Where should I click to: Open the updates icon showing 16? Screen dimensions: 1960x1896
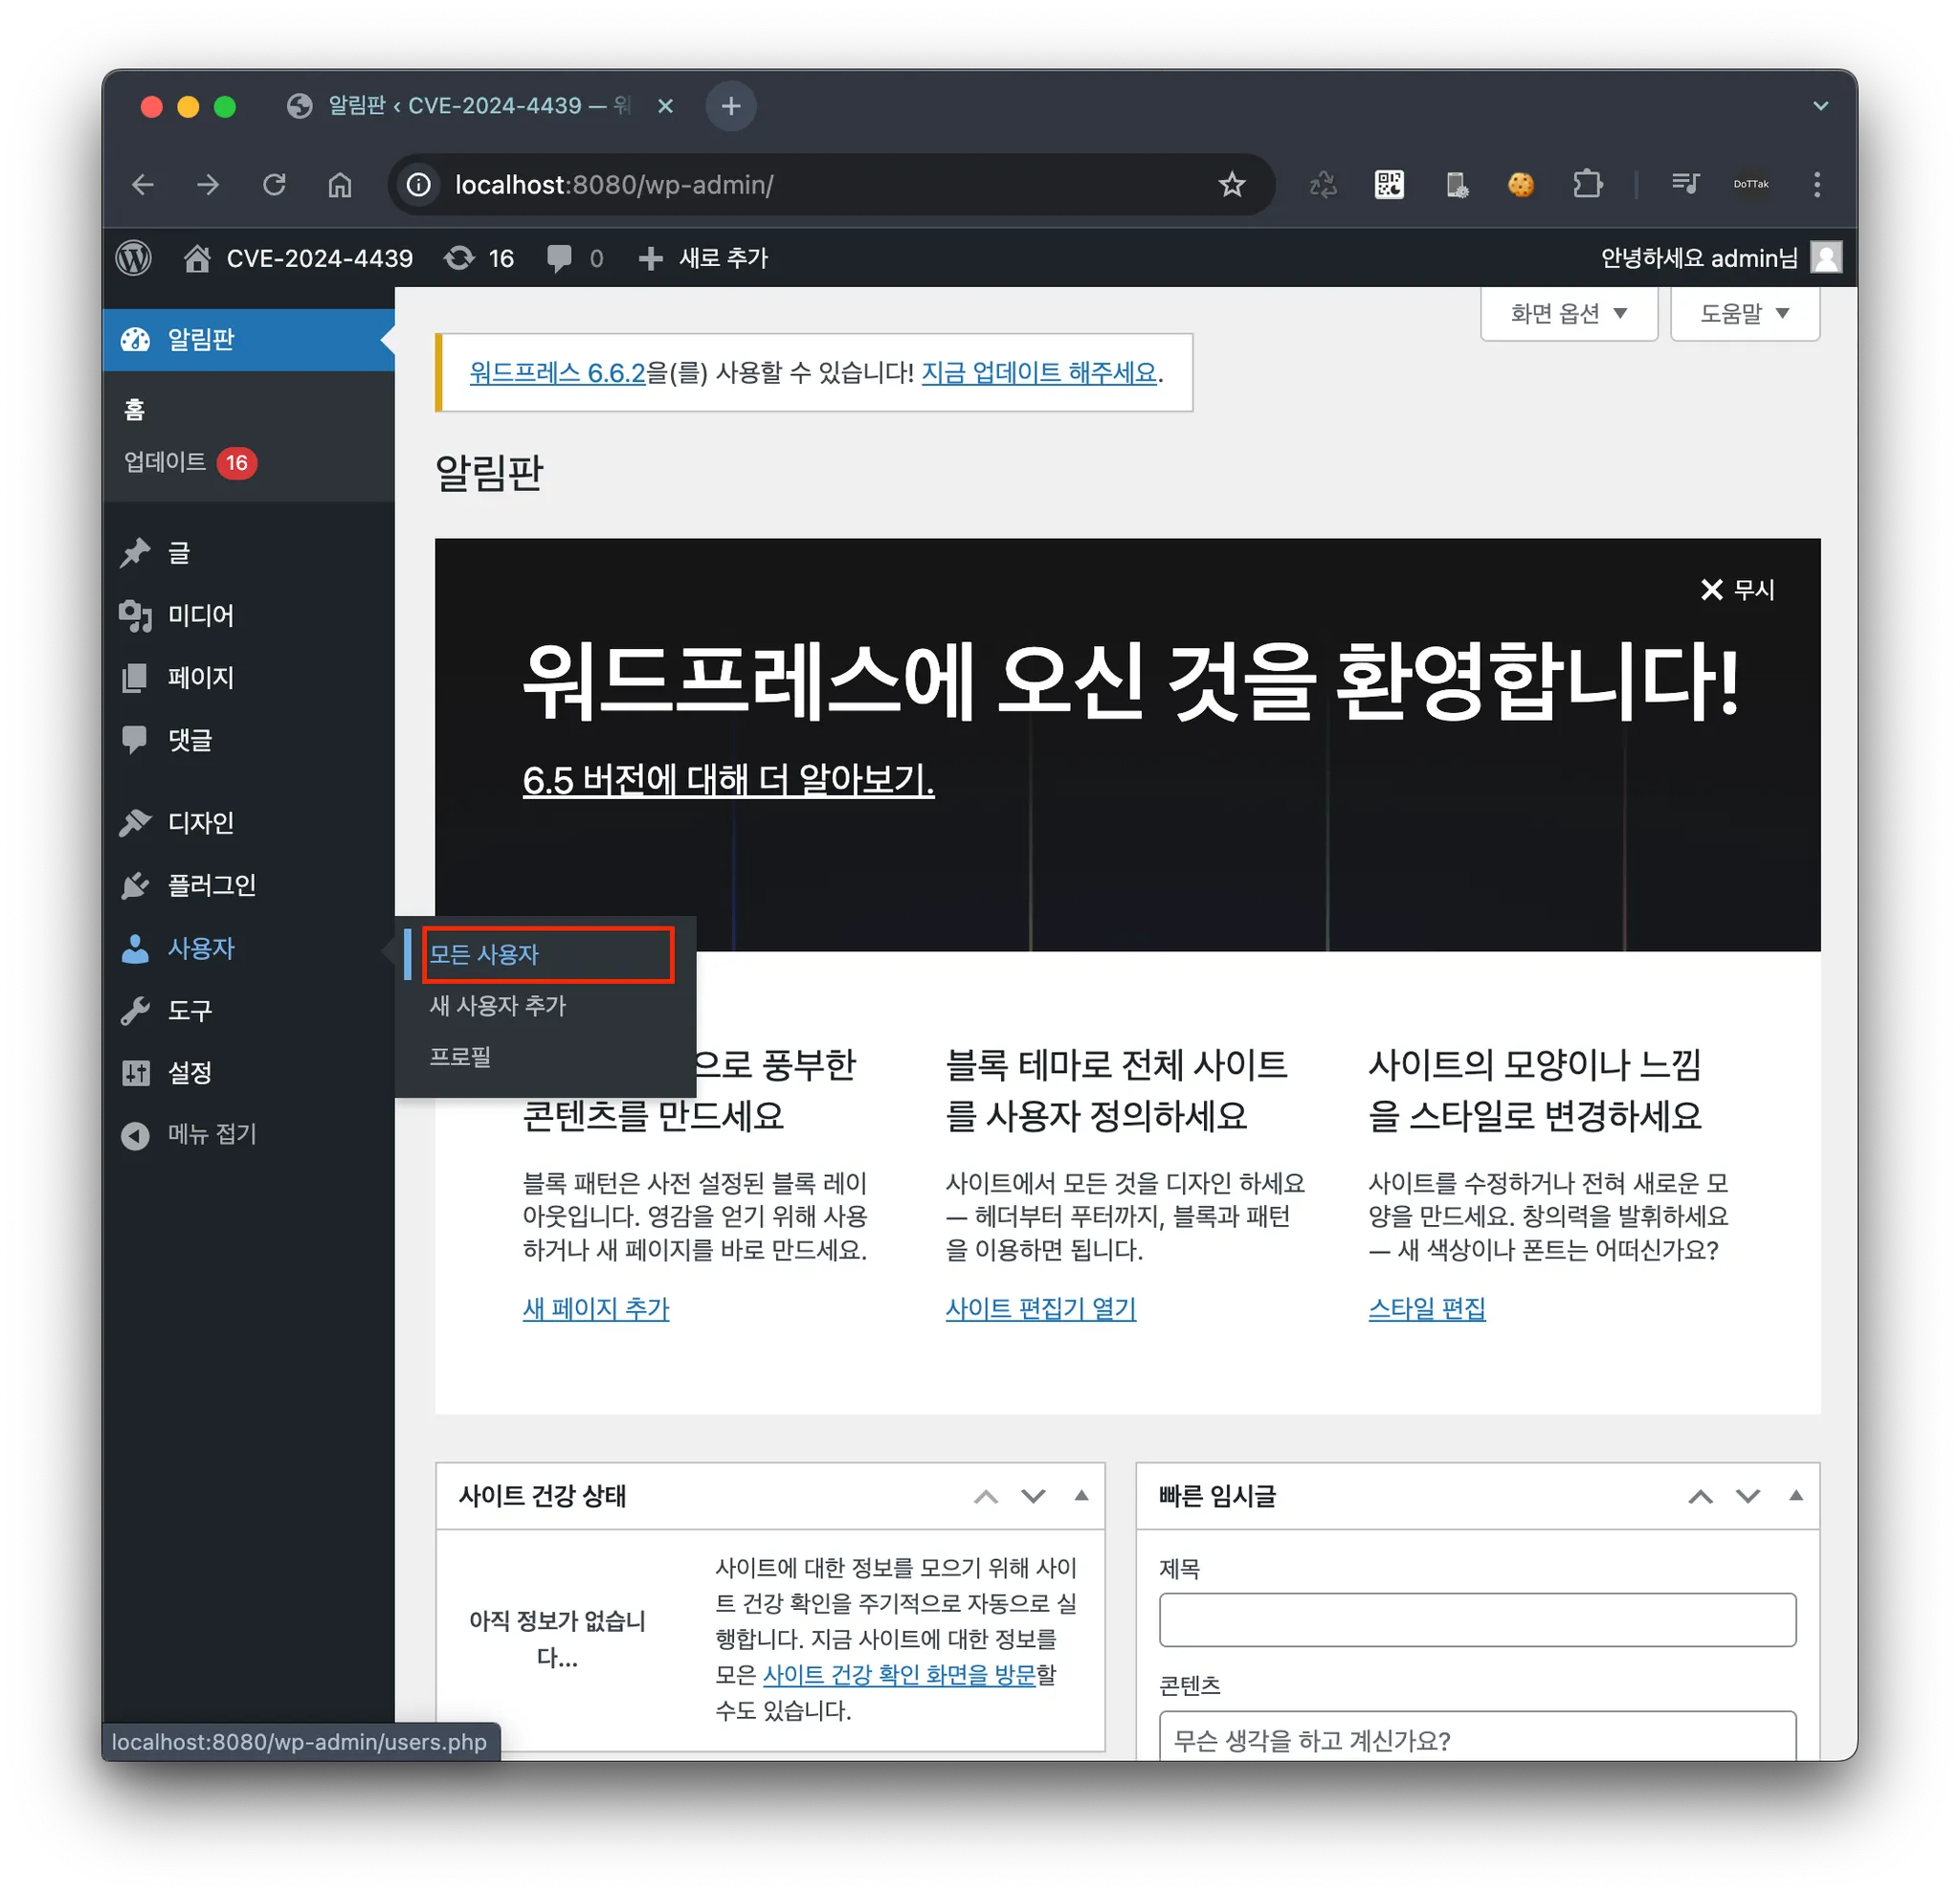pos(478,258)
